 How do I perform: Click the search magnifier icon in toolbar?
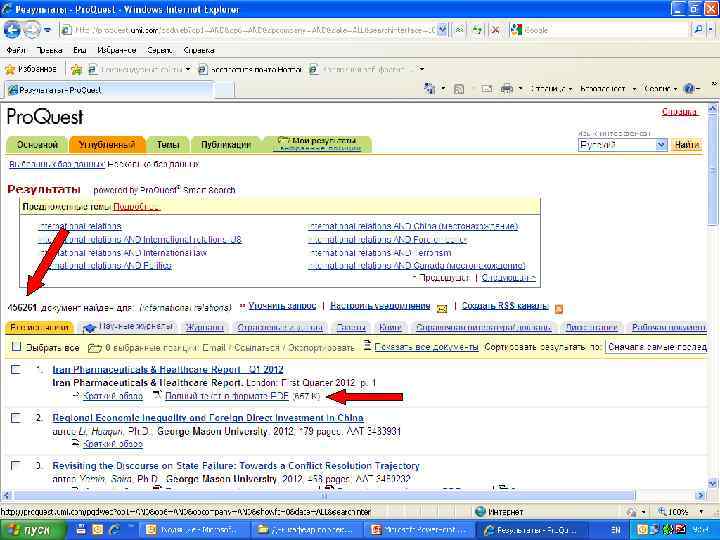point(698,30)
